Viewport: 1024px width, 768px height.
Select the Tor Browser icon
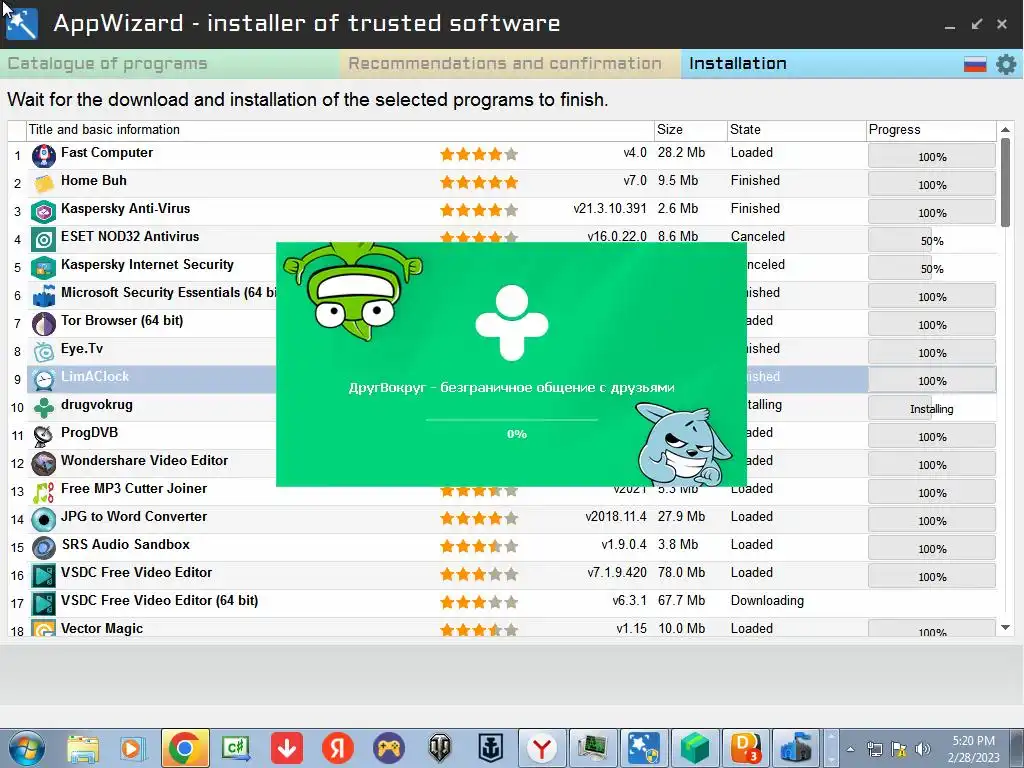click(44, 324)
